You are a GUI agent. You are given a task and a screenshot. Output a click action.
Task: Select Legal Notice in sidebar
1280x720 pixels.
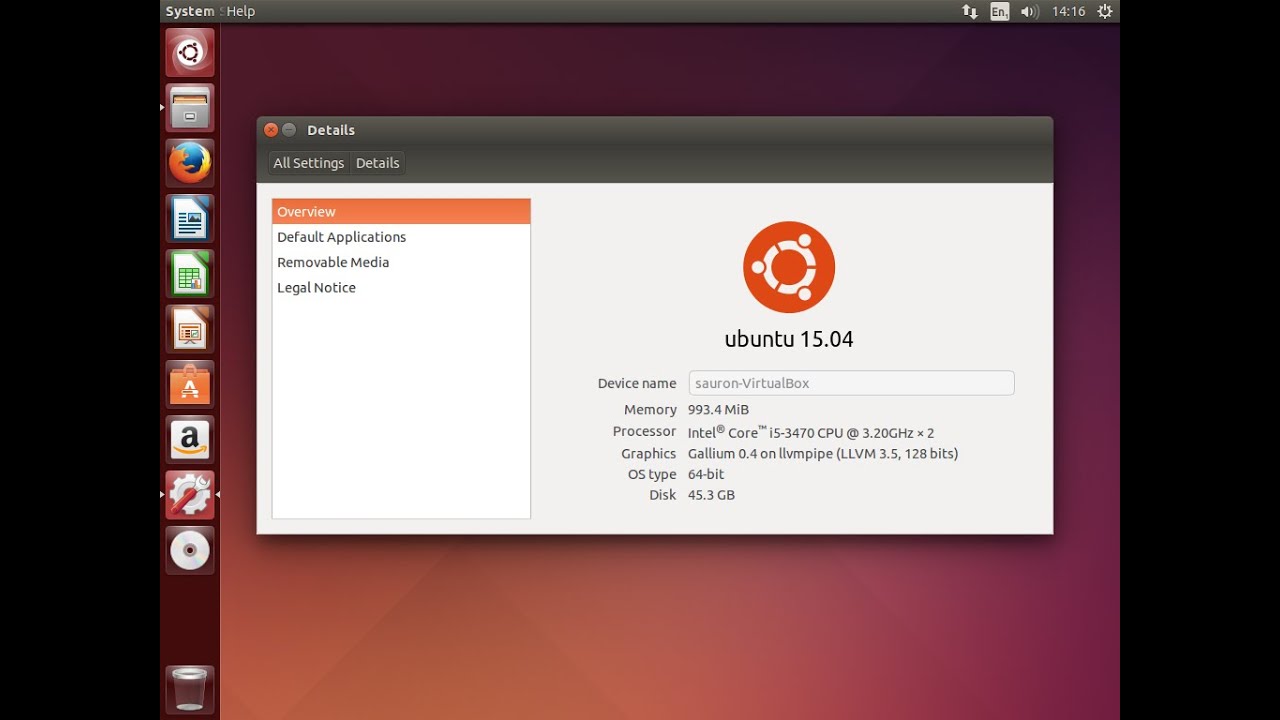pyautogui.click(x=401, y=287)
